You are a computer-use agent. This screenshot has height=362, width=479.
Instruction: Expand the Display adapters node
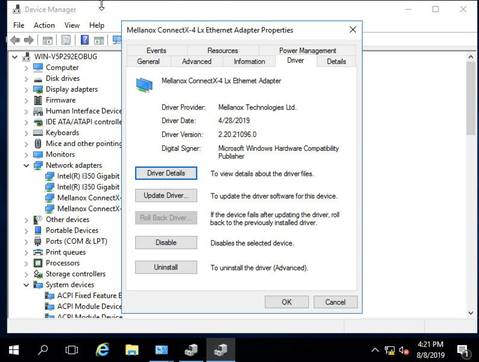[x=26, y=90]
